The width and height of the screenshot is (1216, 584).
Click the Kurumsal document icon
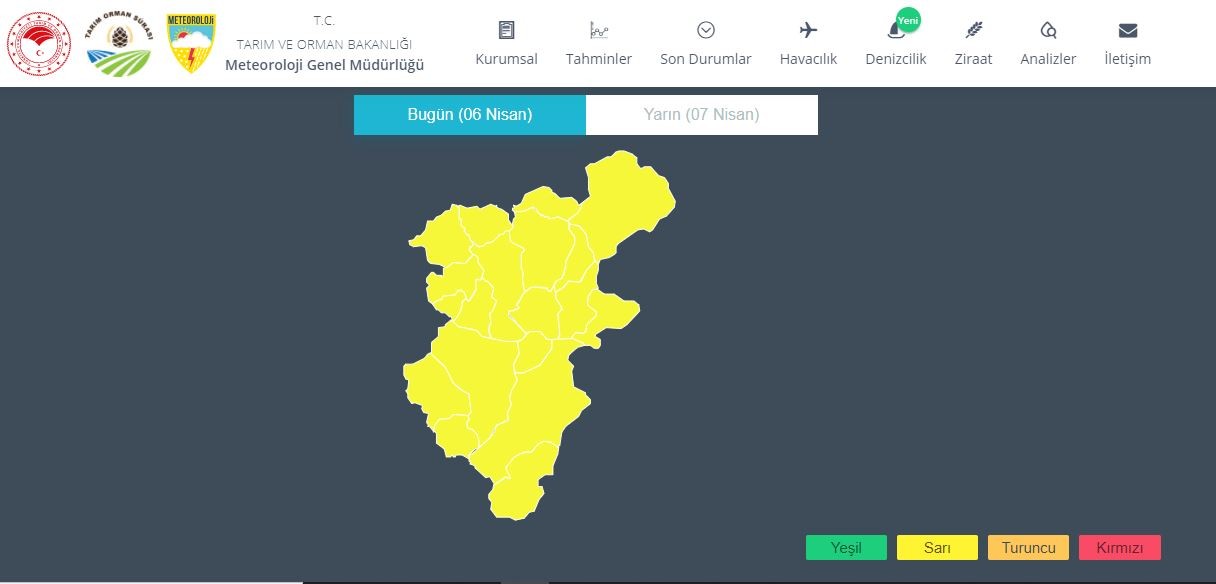tap(506, 30)
